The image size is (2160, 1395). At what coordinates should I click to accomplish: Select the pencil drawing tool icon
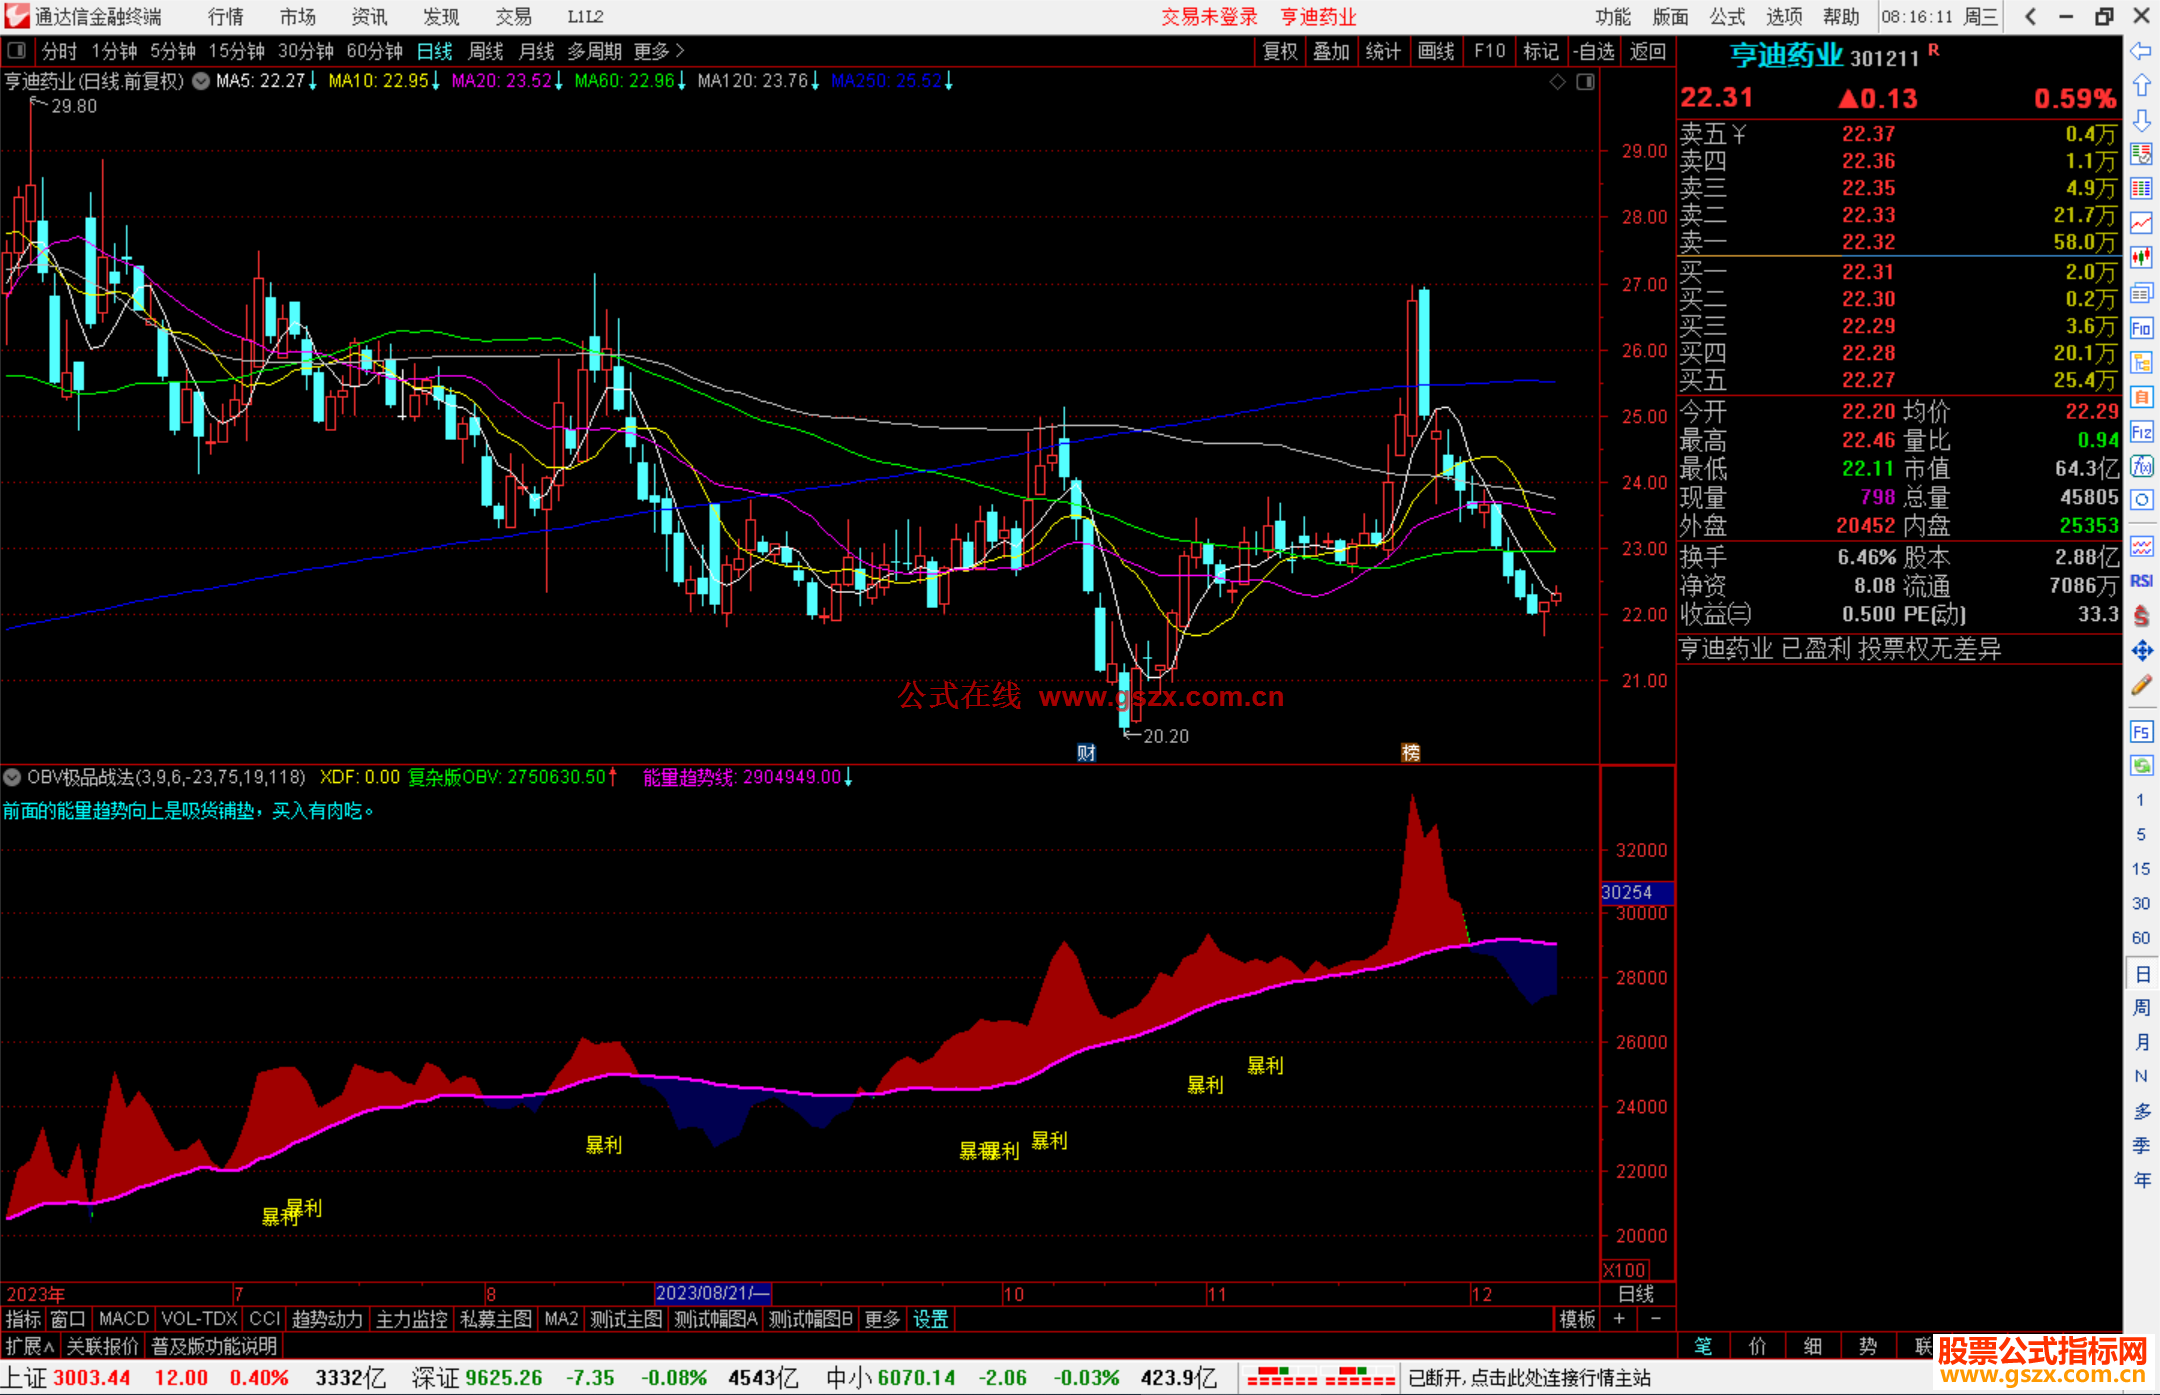coord(2141,685)
